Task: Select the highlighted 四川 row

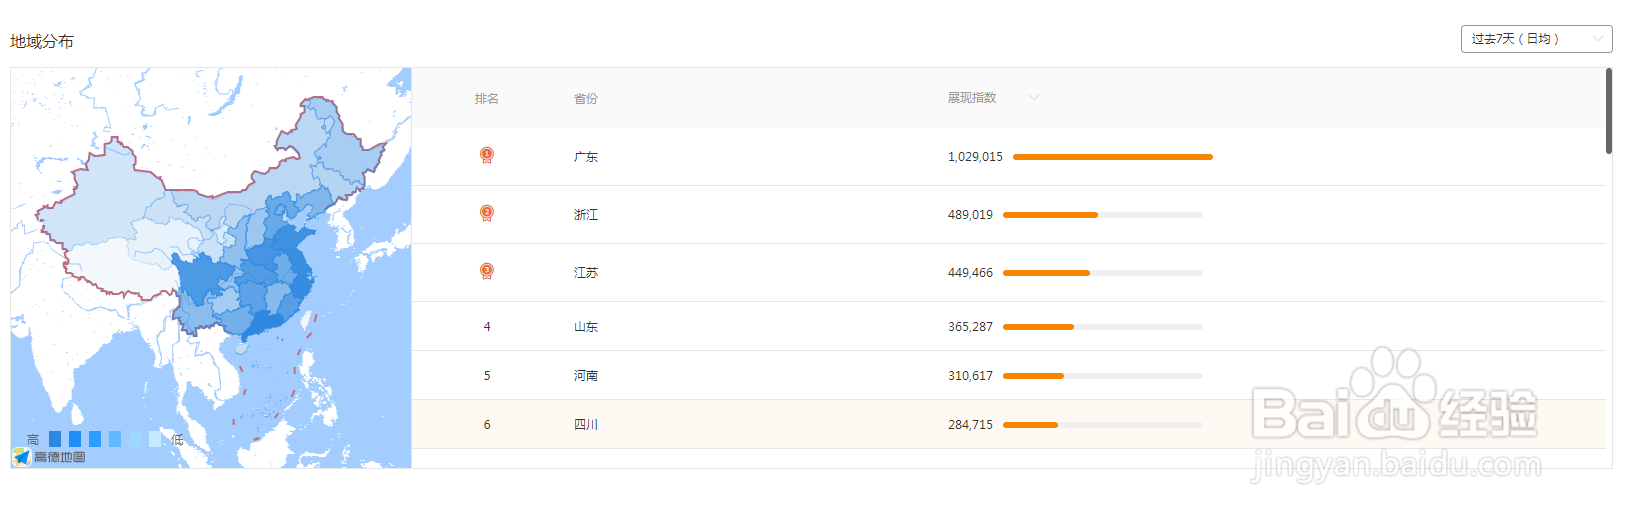Action: 1008,425
